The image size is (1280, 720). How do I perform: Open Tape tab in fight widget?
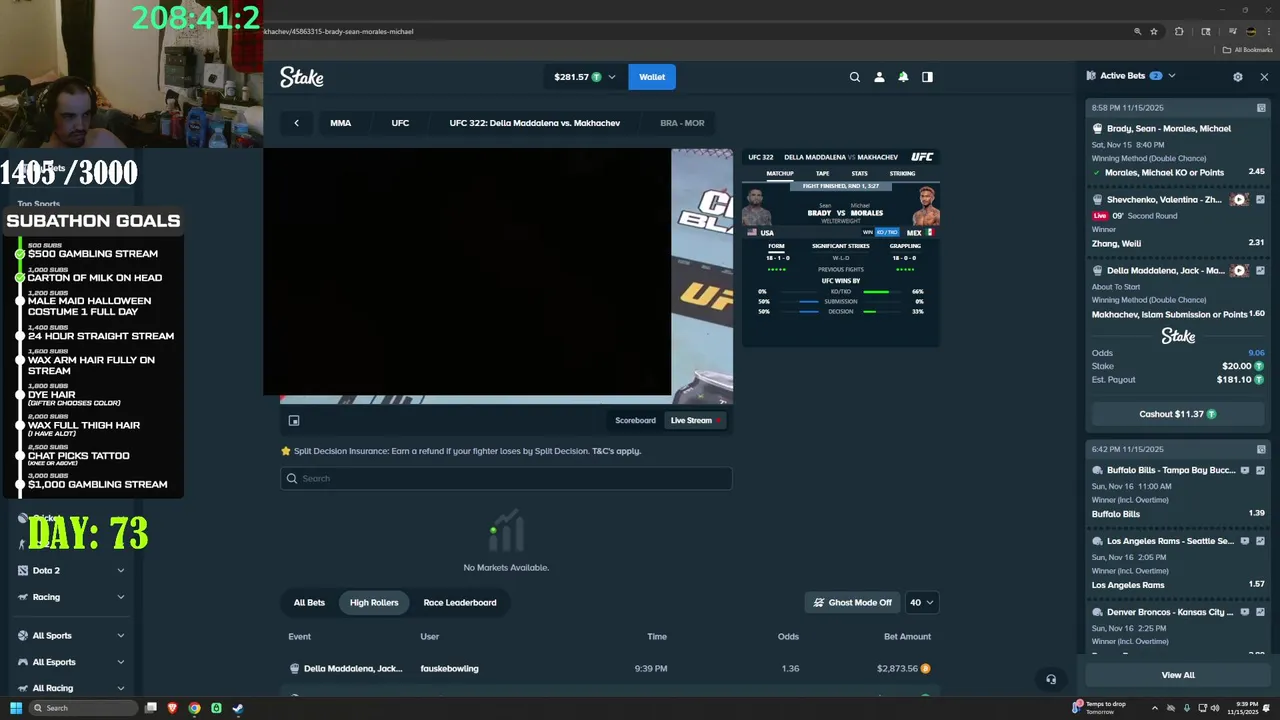(x=822, y=173)
